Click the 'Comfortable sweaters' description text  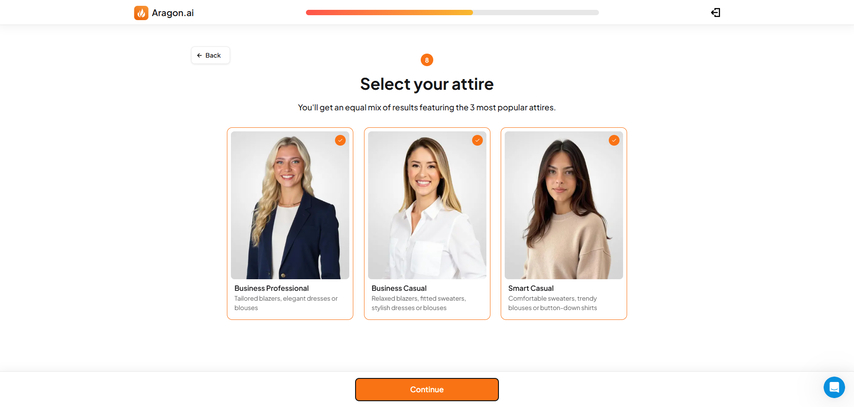click(x=553, y=303)
